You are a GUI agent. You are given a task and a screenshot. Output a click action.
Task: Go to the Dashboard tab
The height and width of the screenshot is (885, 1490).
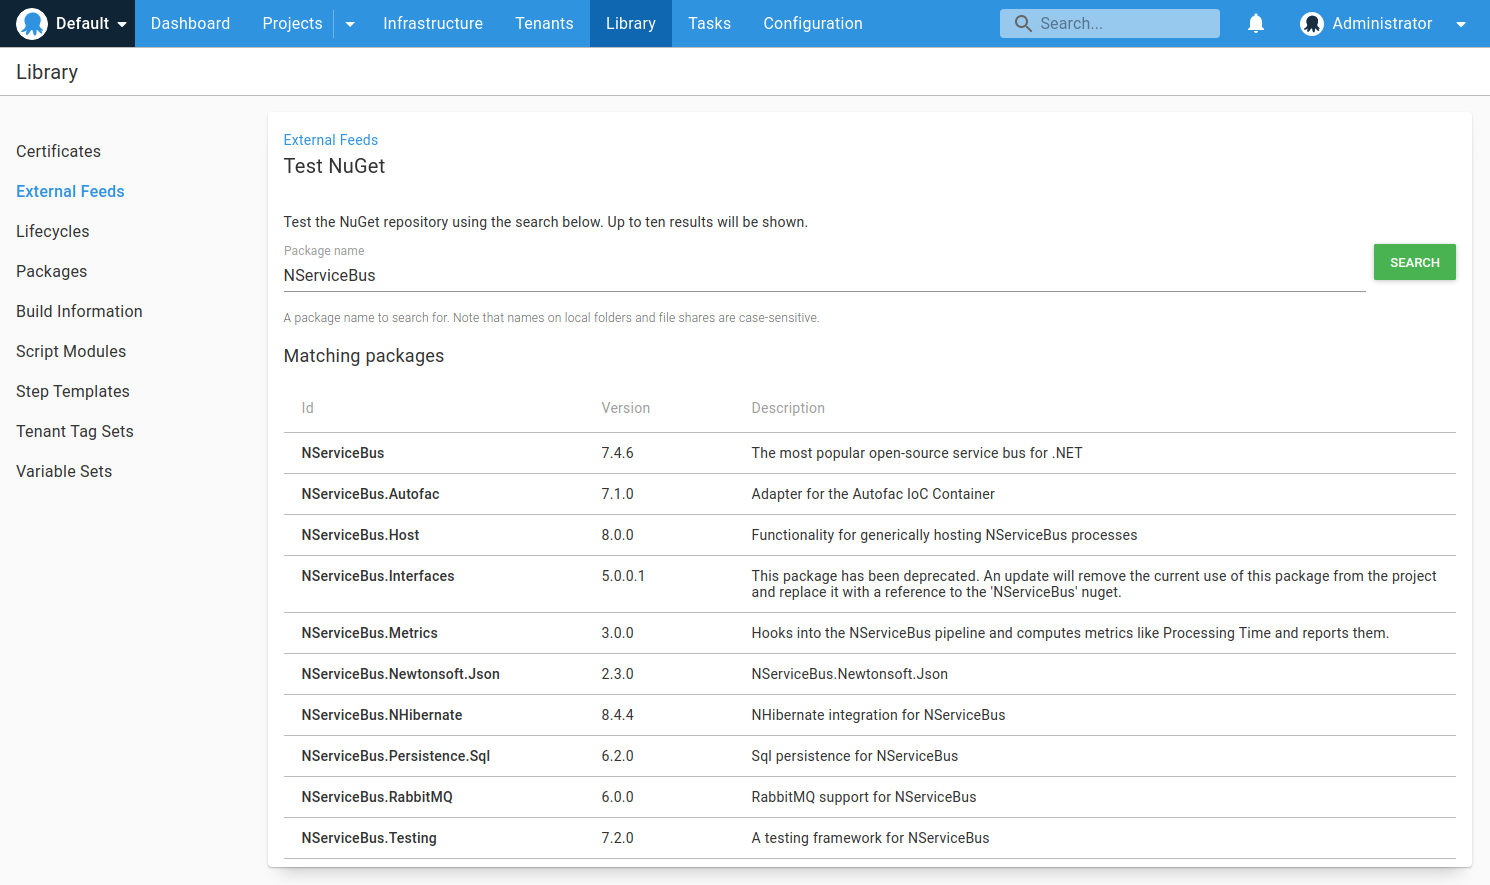click(190, 23)
